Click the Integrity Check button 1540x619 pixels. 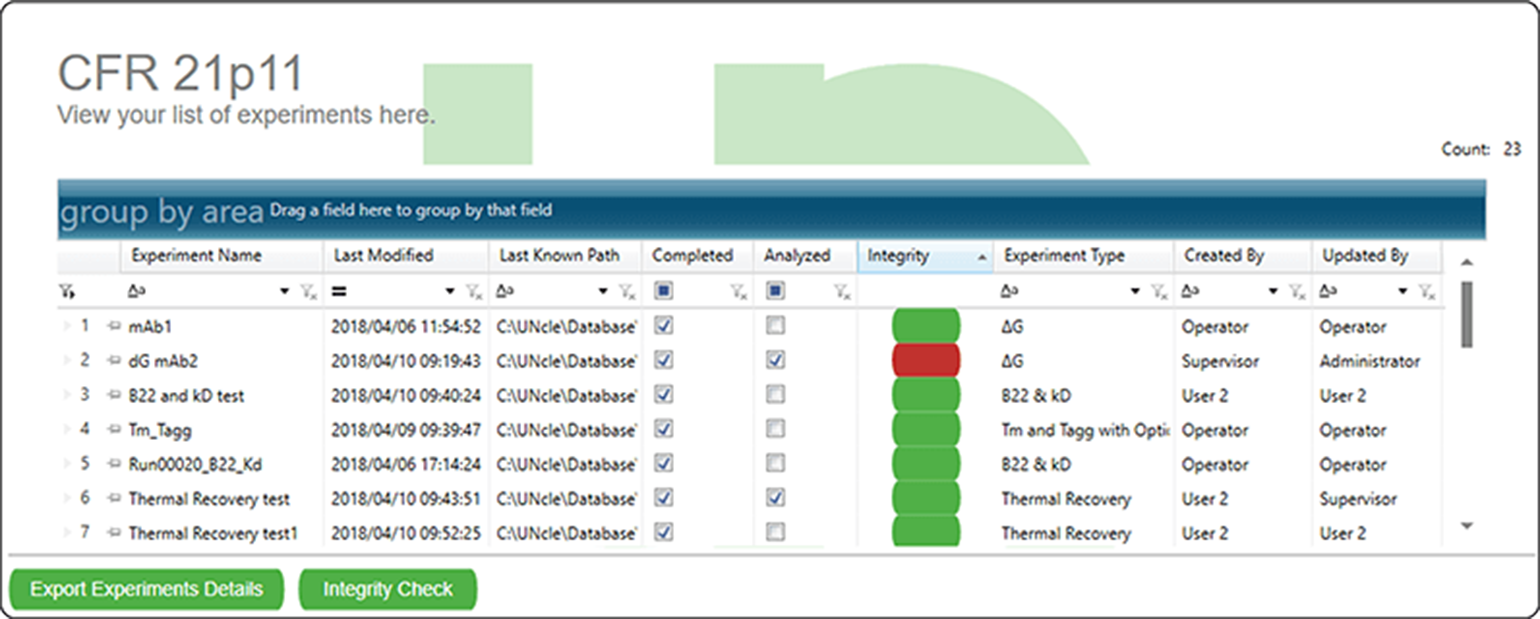click(x=388, y=589)
